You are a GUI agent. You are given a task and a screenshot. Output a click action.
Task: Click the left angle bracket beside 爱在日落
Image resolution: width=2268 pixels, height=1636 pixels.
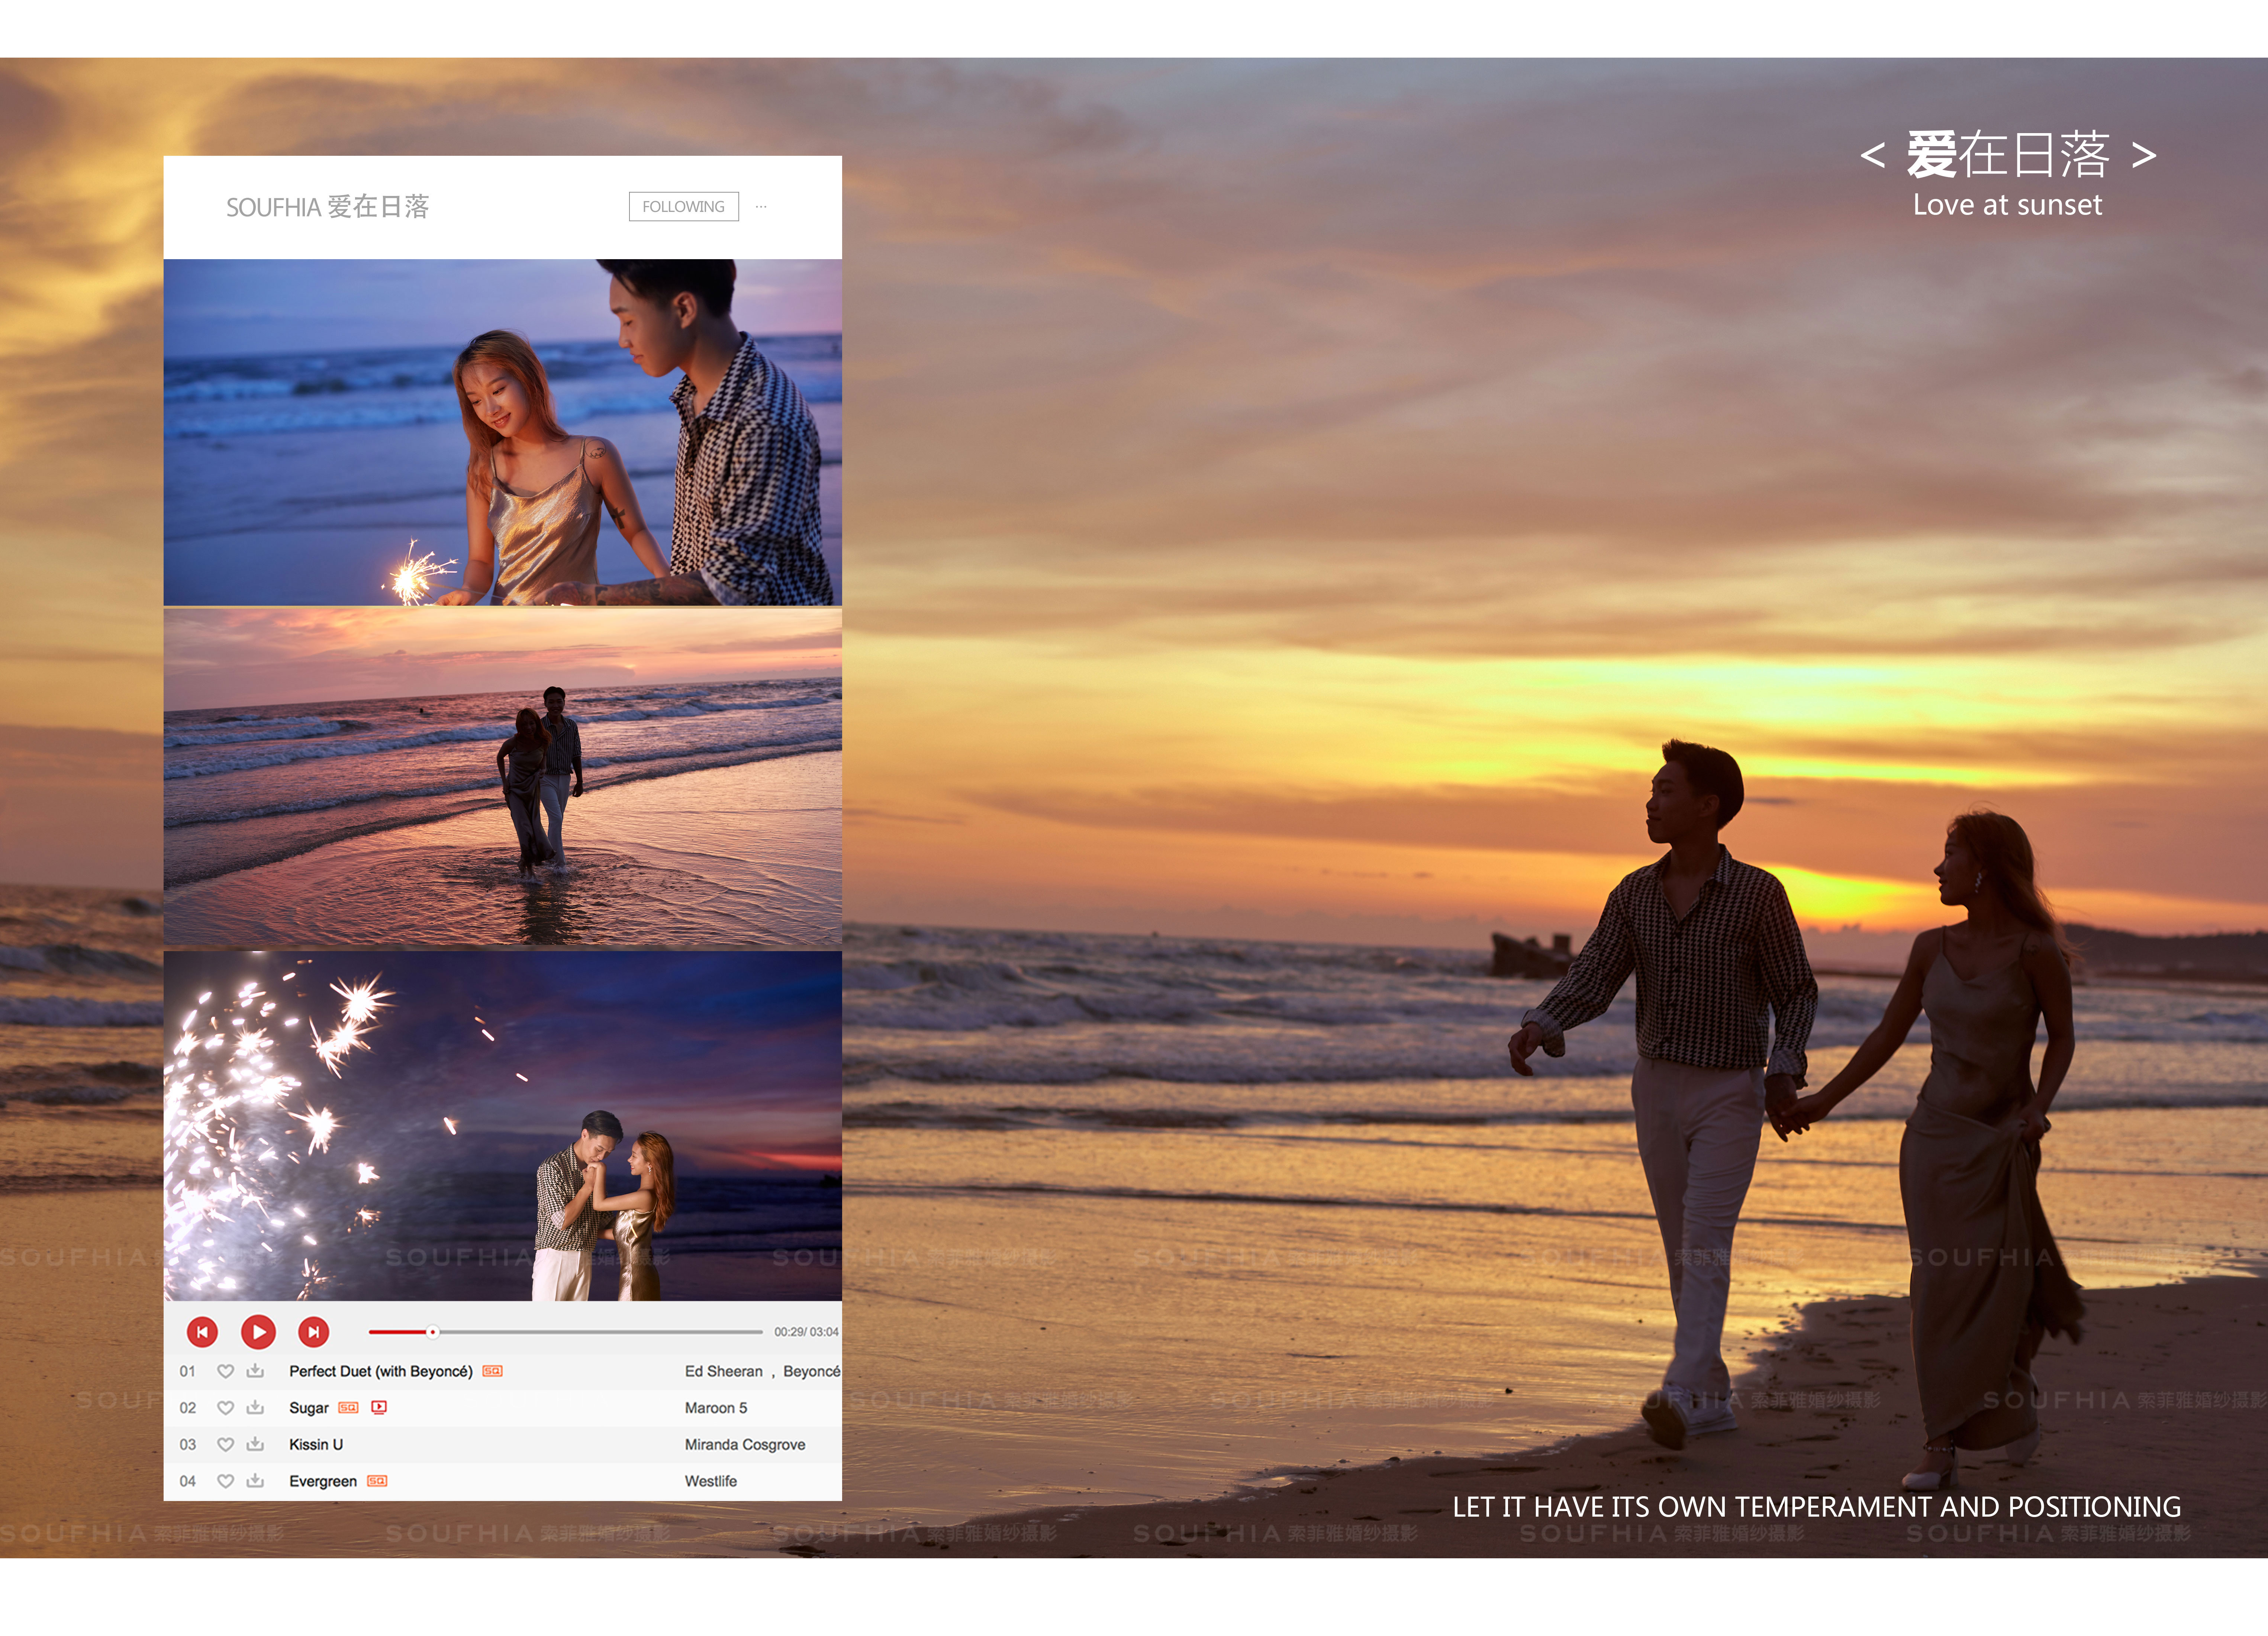[x=1873, y=155]
